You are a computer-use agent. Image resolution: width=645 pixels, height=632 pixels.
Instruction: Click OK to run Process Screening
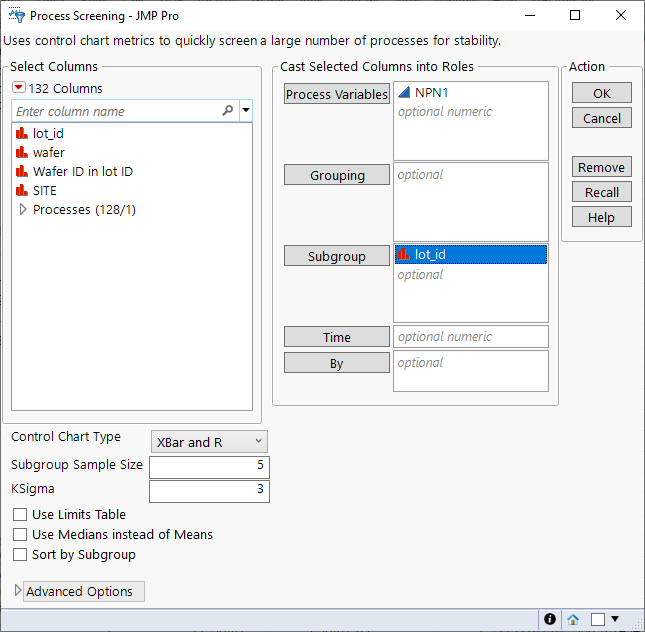point(601,93)
